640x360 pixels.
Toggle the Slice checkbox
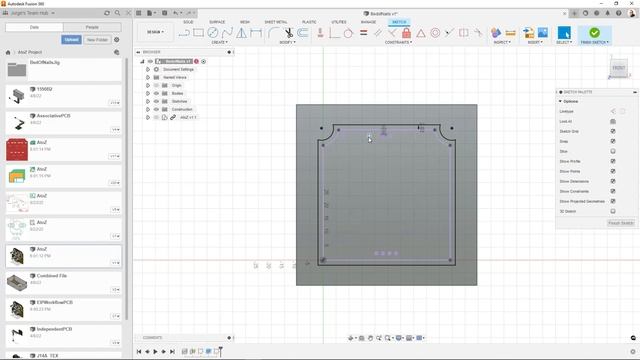[x=613, y=151]
